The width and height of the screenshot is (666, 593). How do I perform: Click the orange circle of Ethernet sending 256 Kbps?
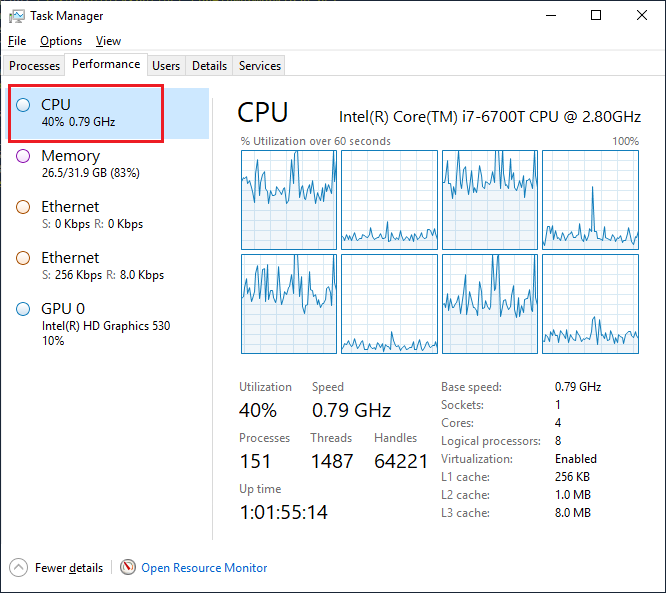(23, 258)
